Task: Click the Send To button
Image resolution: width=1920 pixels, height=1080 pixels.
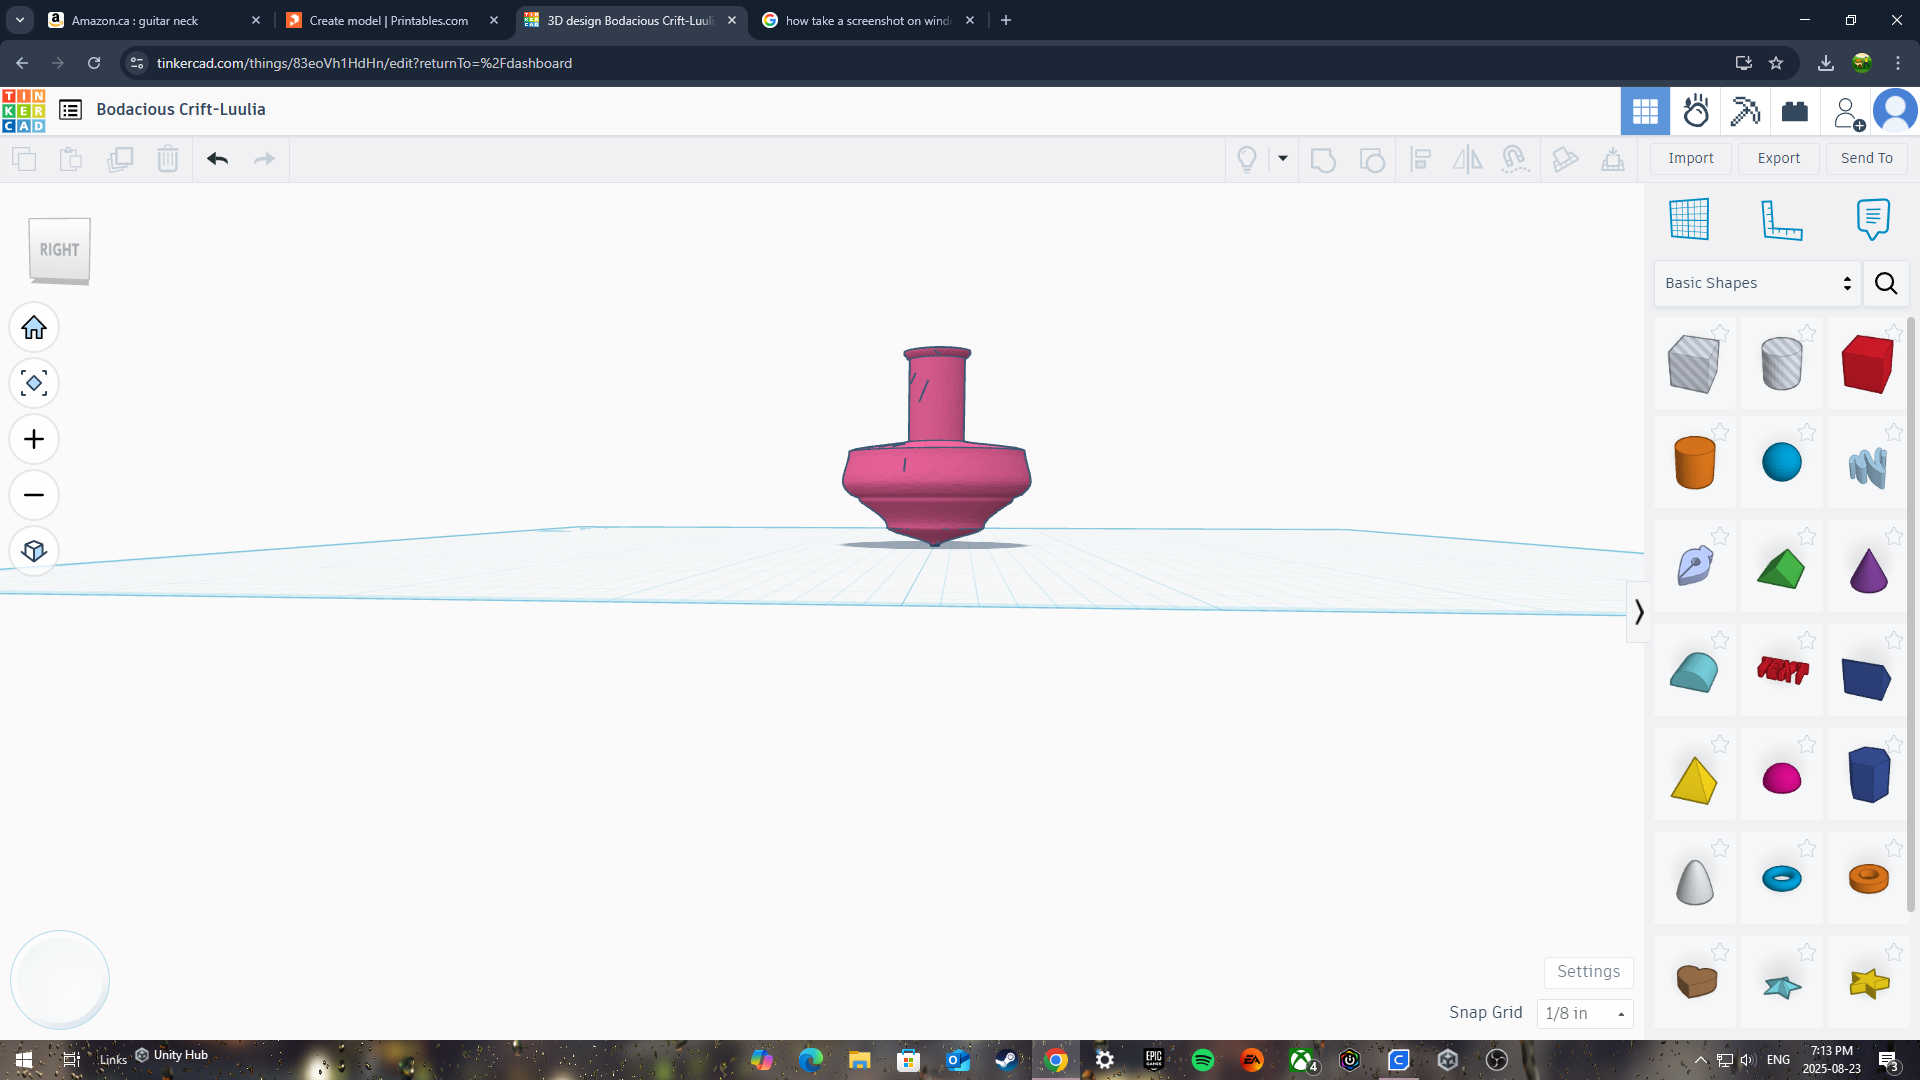Action: pos(1866,158)
